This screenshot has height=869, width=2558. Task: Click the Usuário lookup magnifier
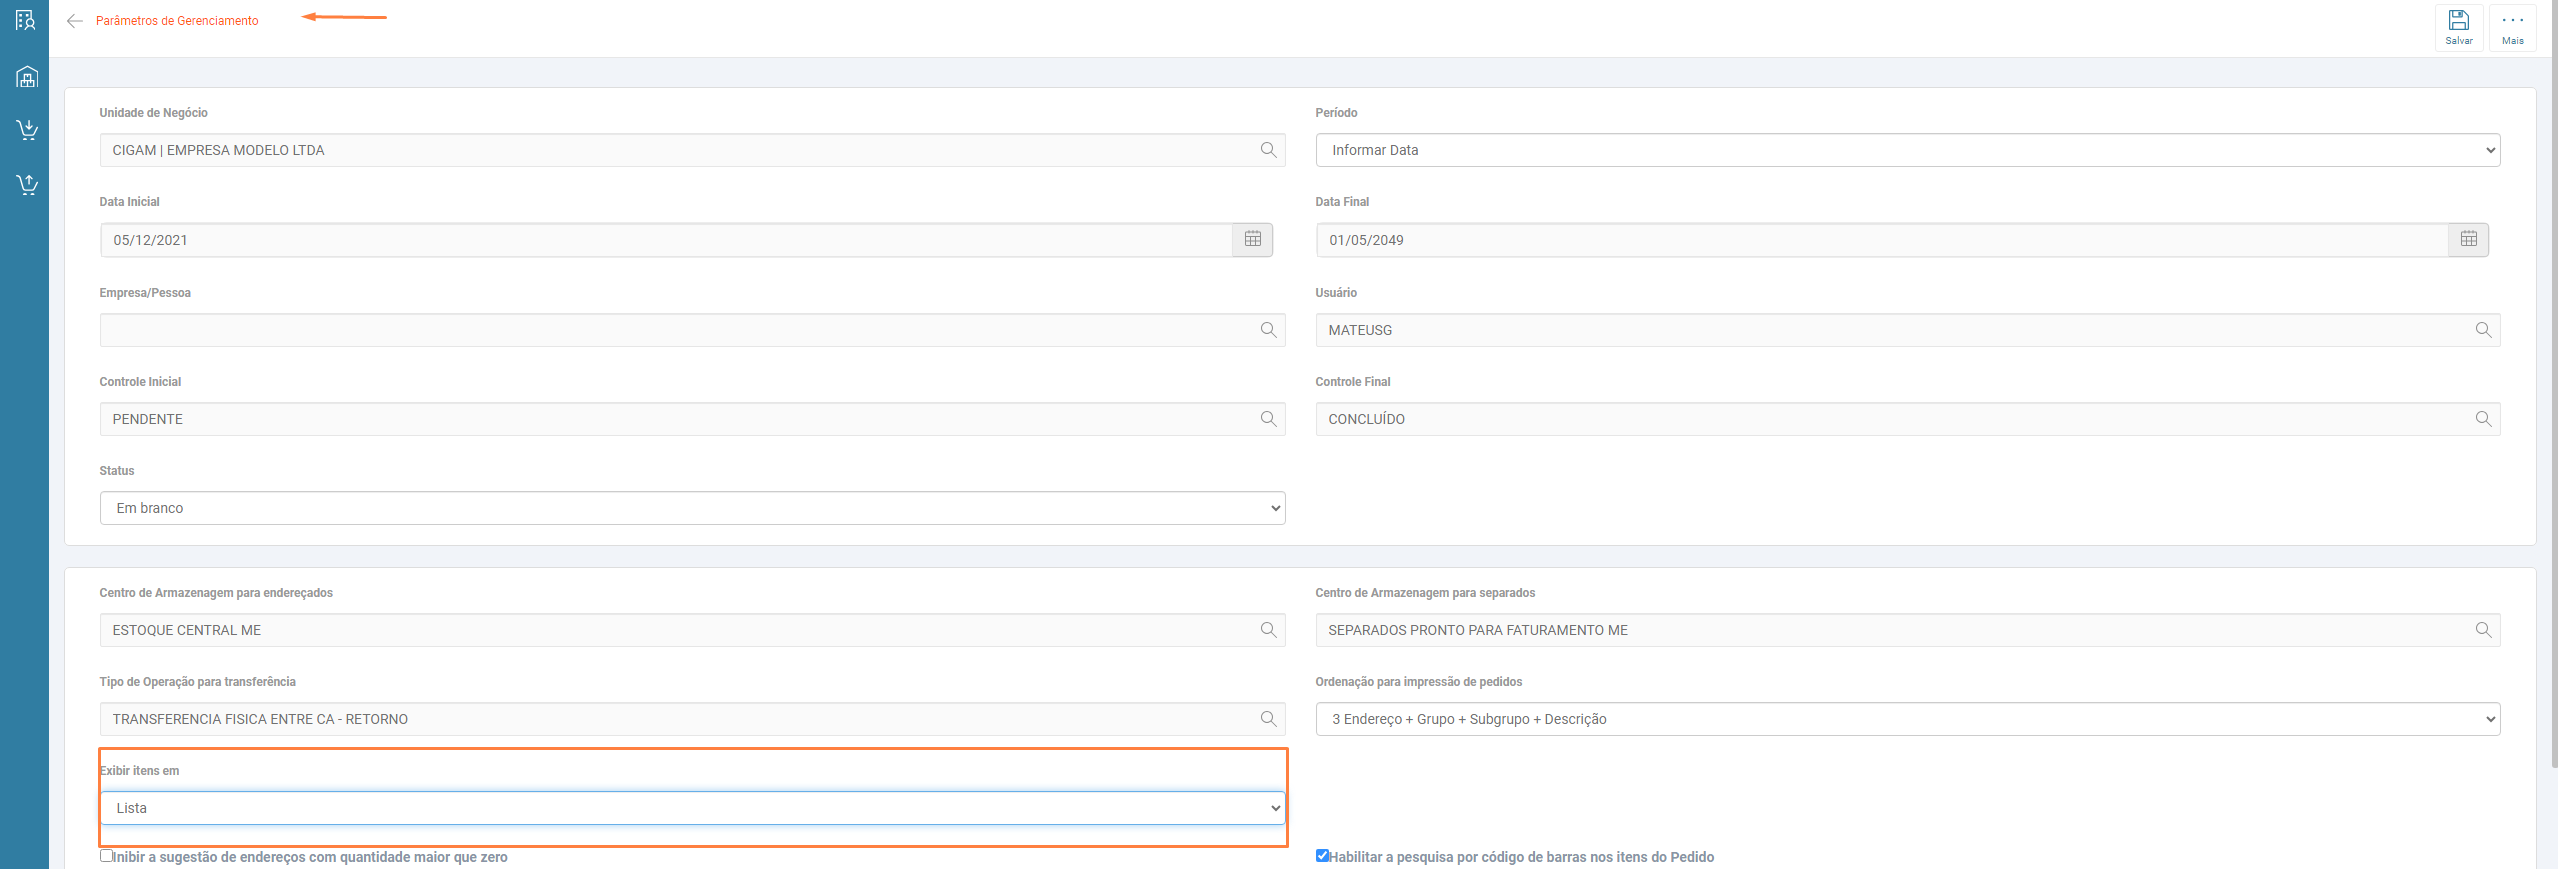[2483, 330]
